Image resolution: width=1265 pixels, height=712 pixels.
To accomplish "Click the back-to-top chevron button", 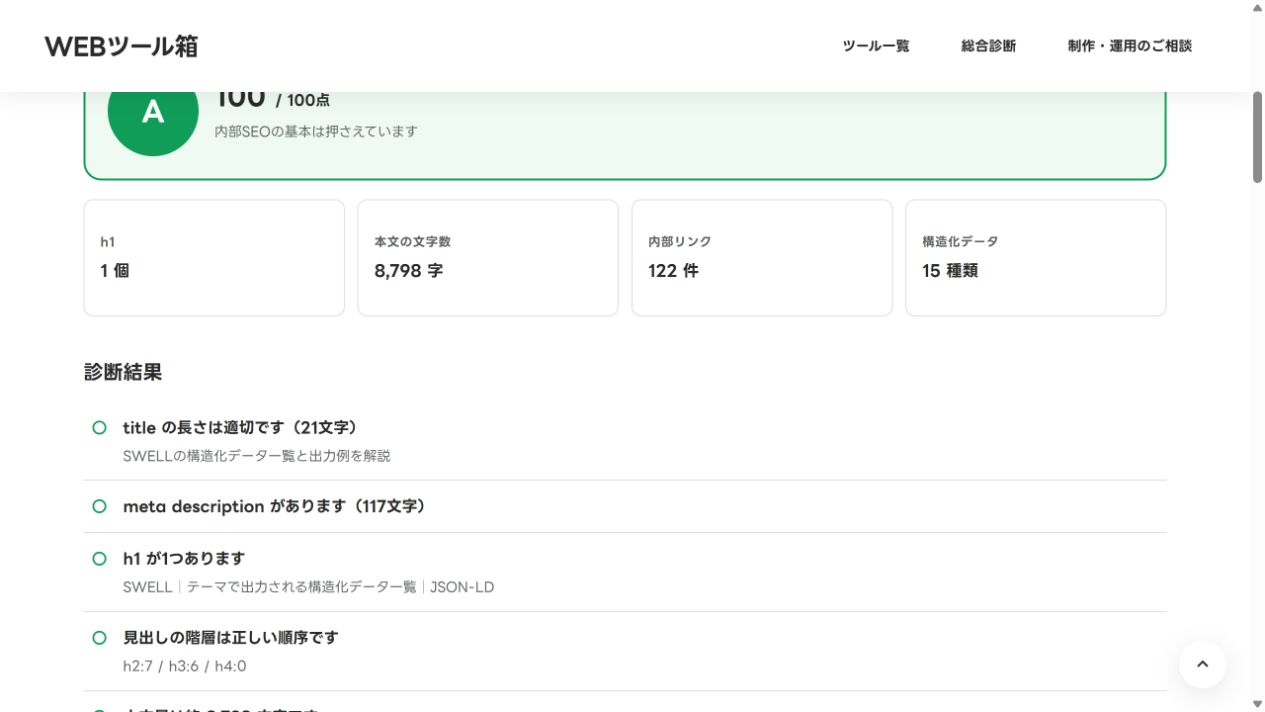I will [1202, 664].
